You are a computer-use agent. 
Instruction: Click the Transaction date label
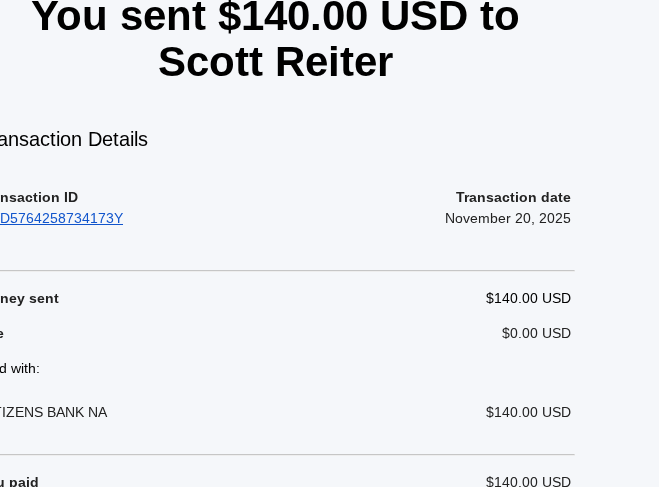pos(513,197)
